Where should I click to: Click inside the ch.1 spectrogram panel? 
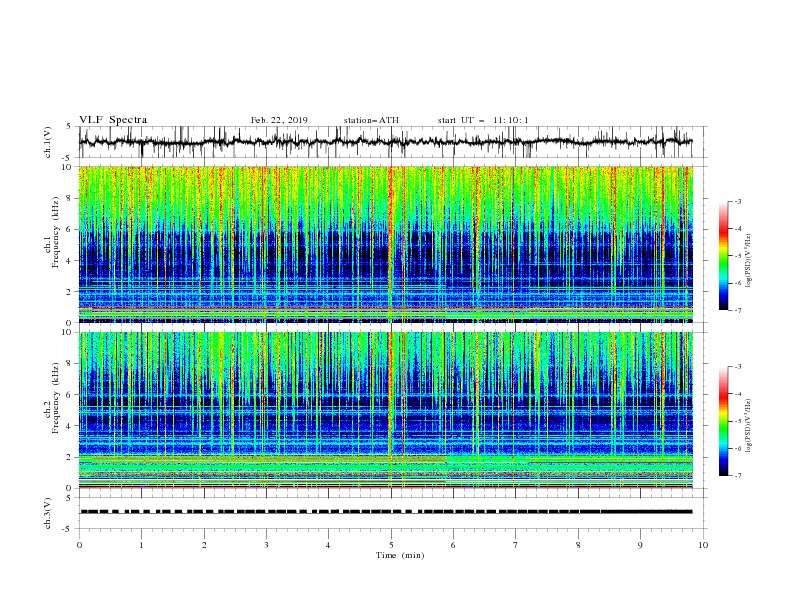[x=385, y=244]
